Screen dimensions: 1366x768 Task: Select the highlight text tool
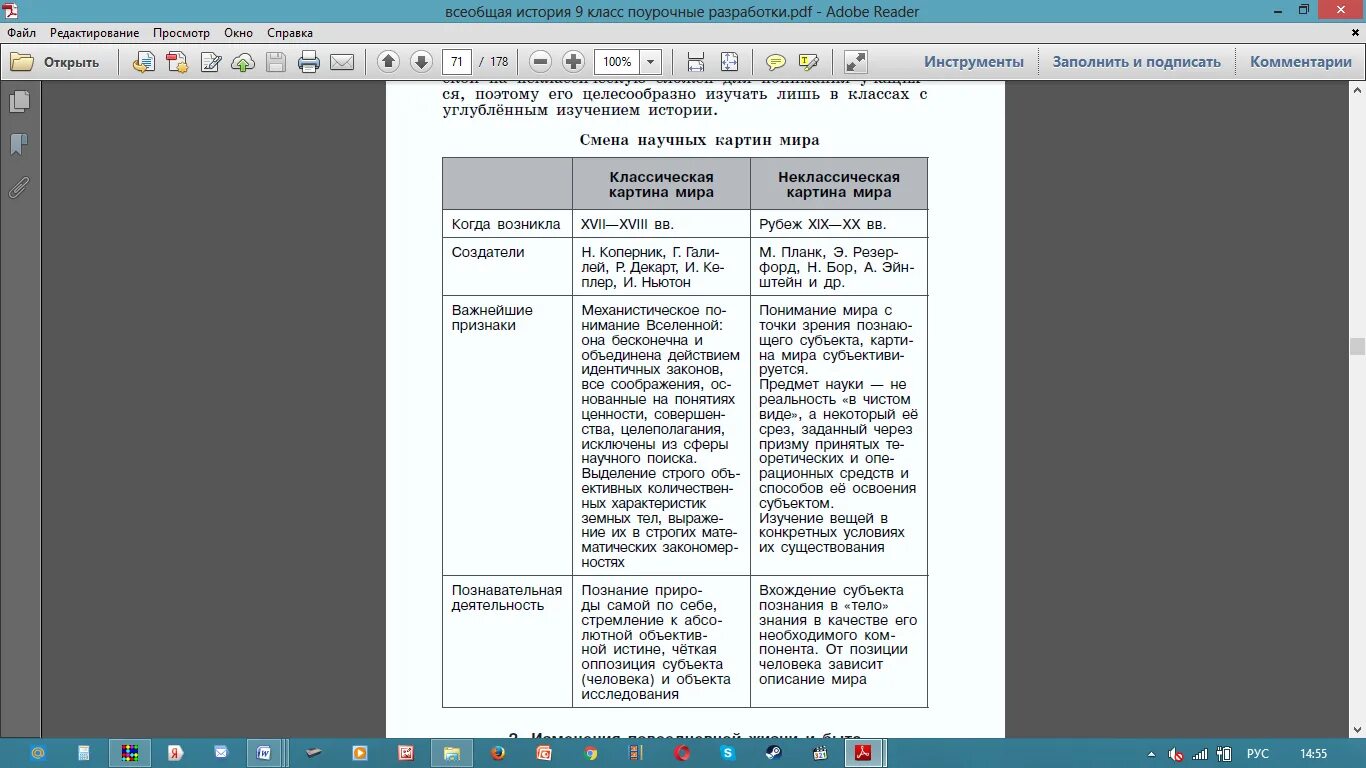pos(808,62)
